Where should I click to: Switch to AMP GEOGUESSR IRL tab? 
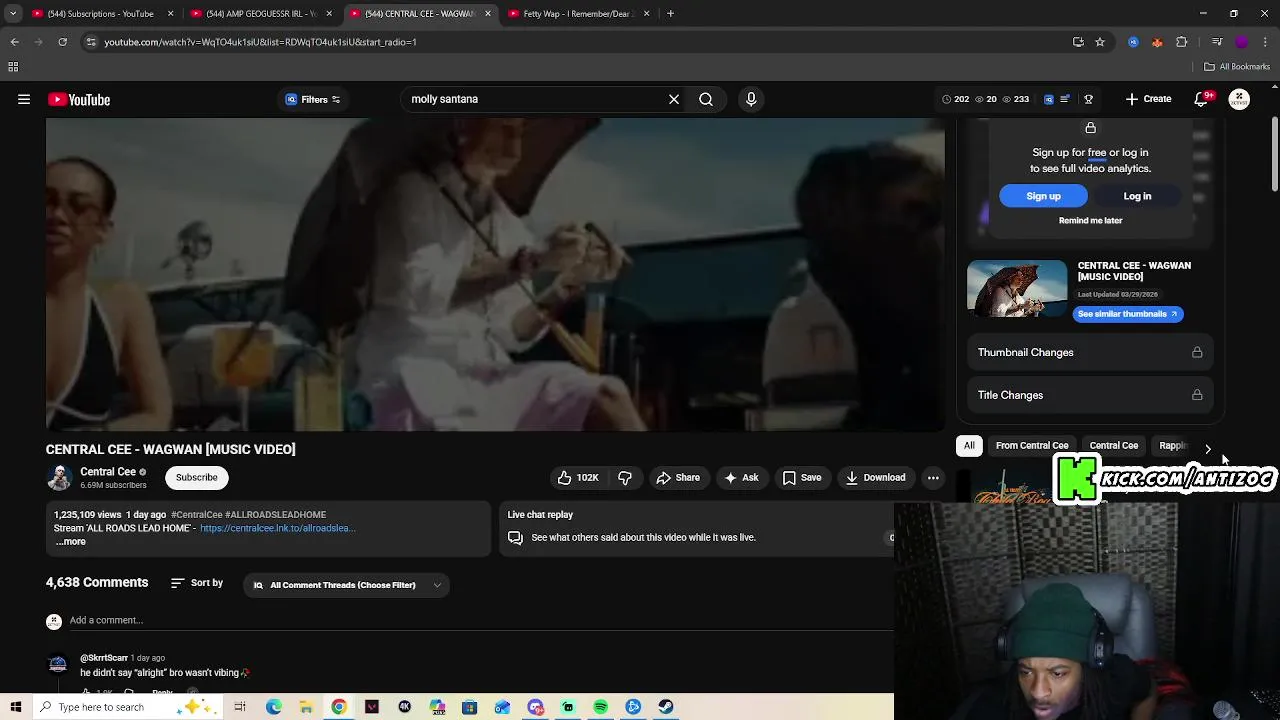pos(260,14)
